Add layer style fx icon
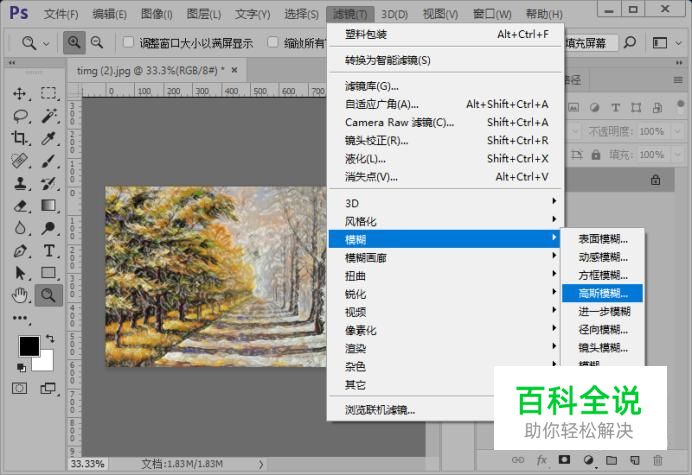Viewport: 692px width, 475px height. click(542, 460)
